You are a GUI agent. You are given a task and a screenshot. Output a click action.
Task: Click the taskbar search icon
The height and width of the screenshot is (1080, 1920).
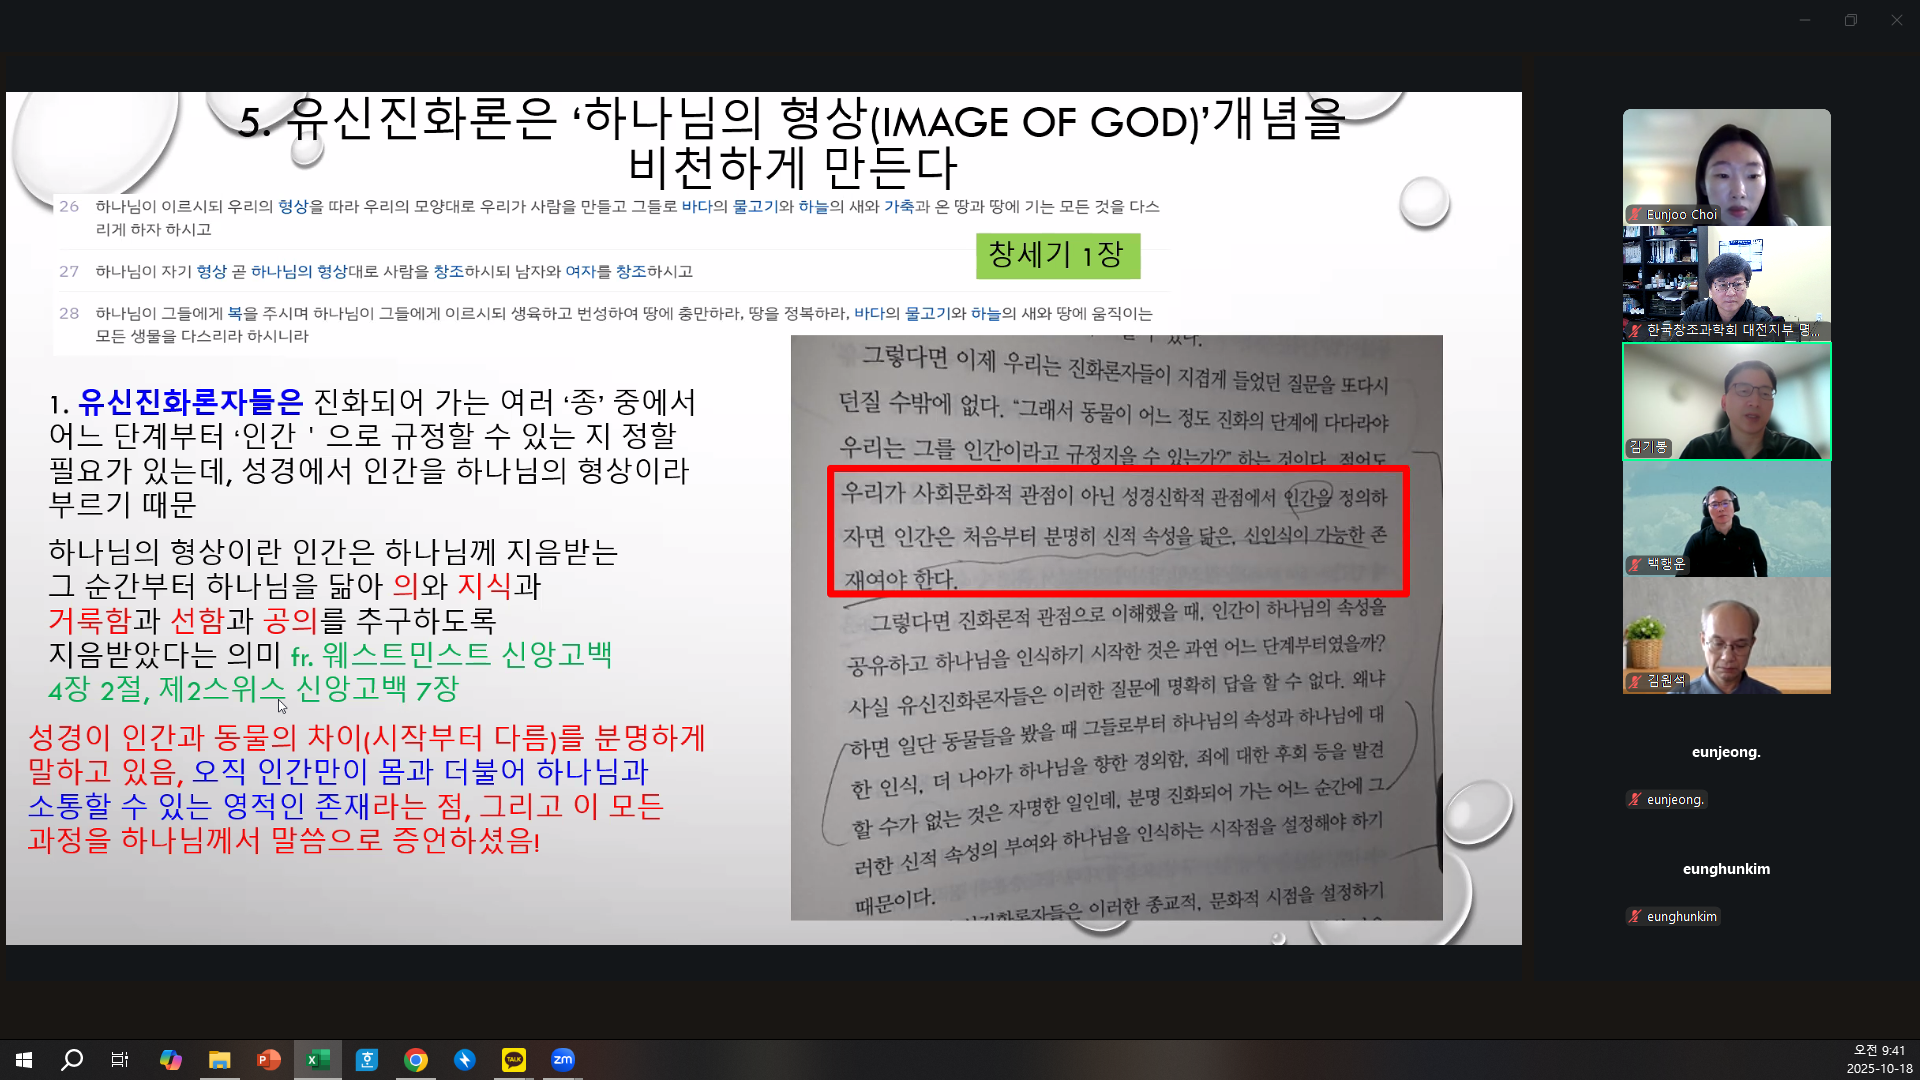pos(72,1060)
